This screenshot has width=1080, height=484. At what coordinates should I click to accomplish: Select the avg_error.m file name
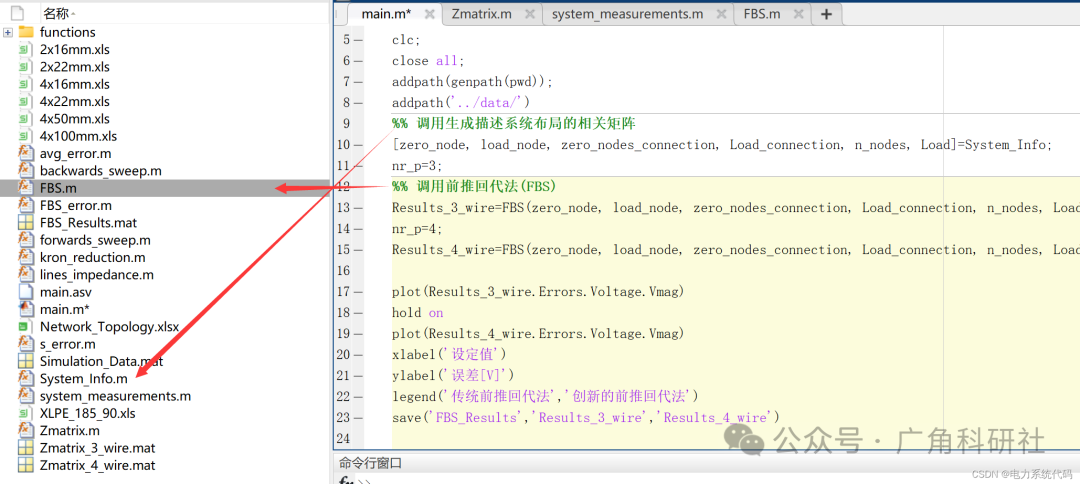pyautogui.click(x=75, y=154)
